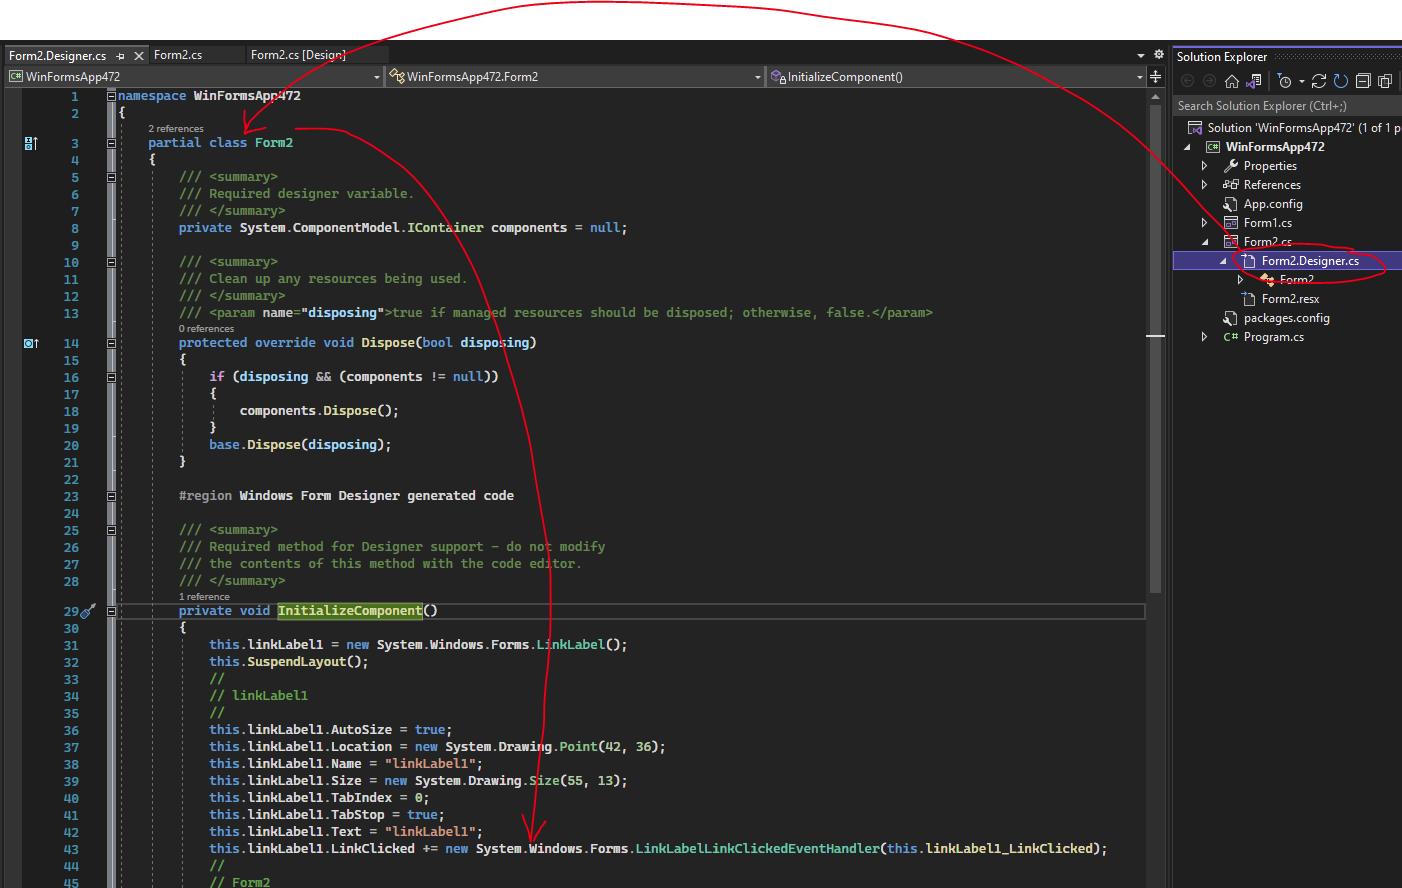
Task: Click the override glyph on line 14
Action: (31, 343)
